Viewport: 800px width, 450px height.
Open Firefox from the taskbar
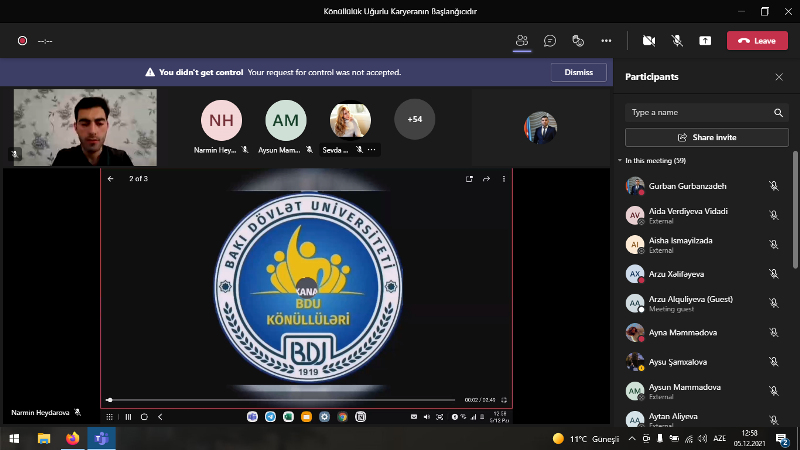[x=72, y=438]
